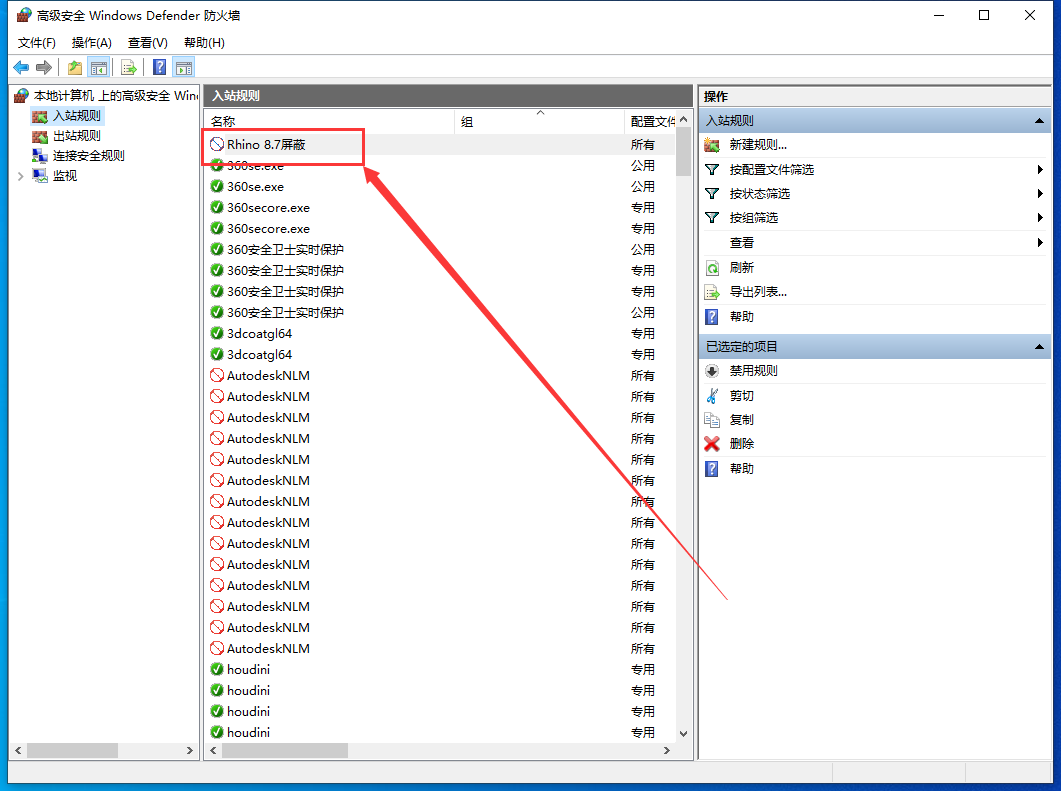
Task: Click the 导出列表... action text
Action: coord(758,292)
